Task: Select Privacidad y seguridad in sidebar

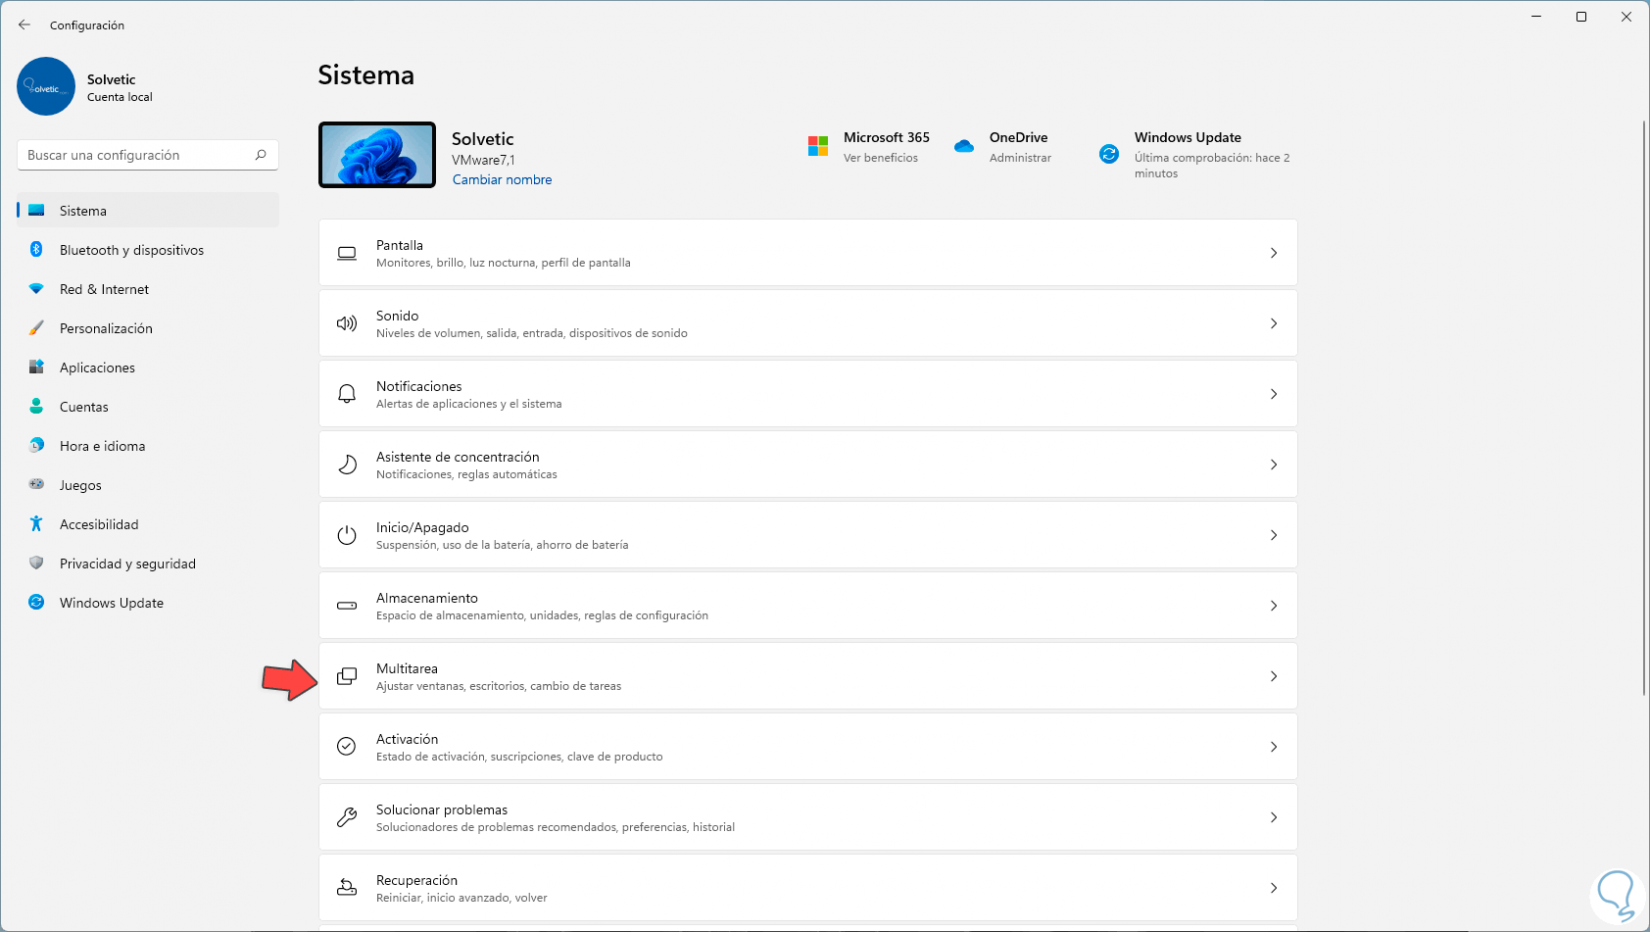Action: [x=127, y=564]
